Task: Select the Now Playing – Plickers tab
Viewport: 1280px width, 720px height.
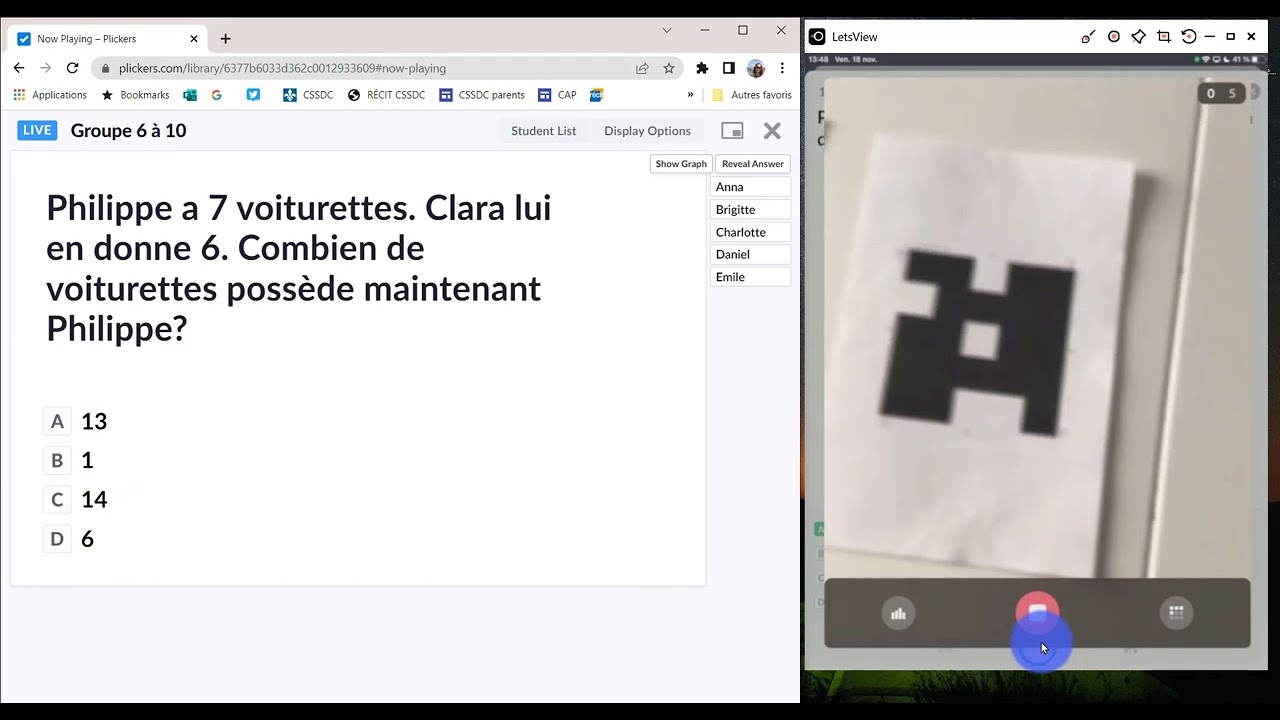Action: click(107, 39)
